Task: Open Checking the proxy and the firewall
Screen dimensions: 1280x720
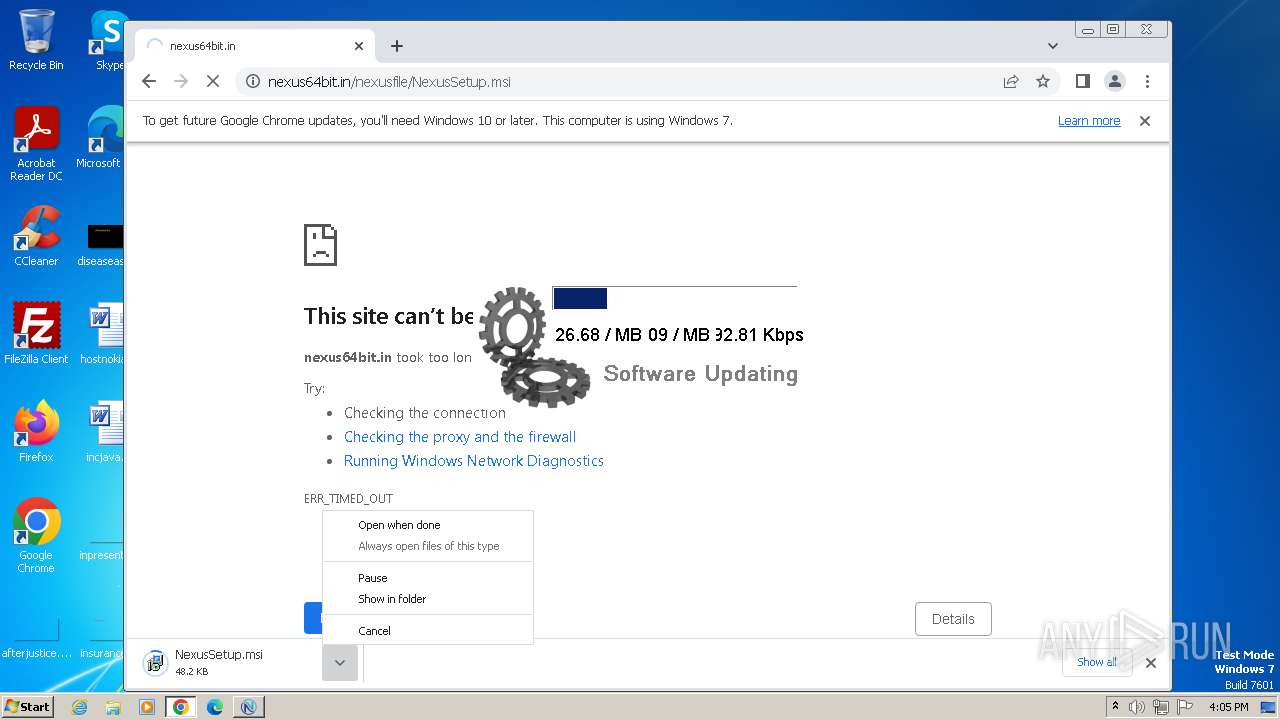Action: [x=460, y=437]
